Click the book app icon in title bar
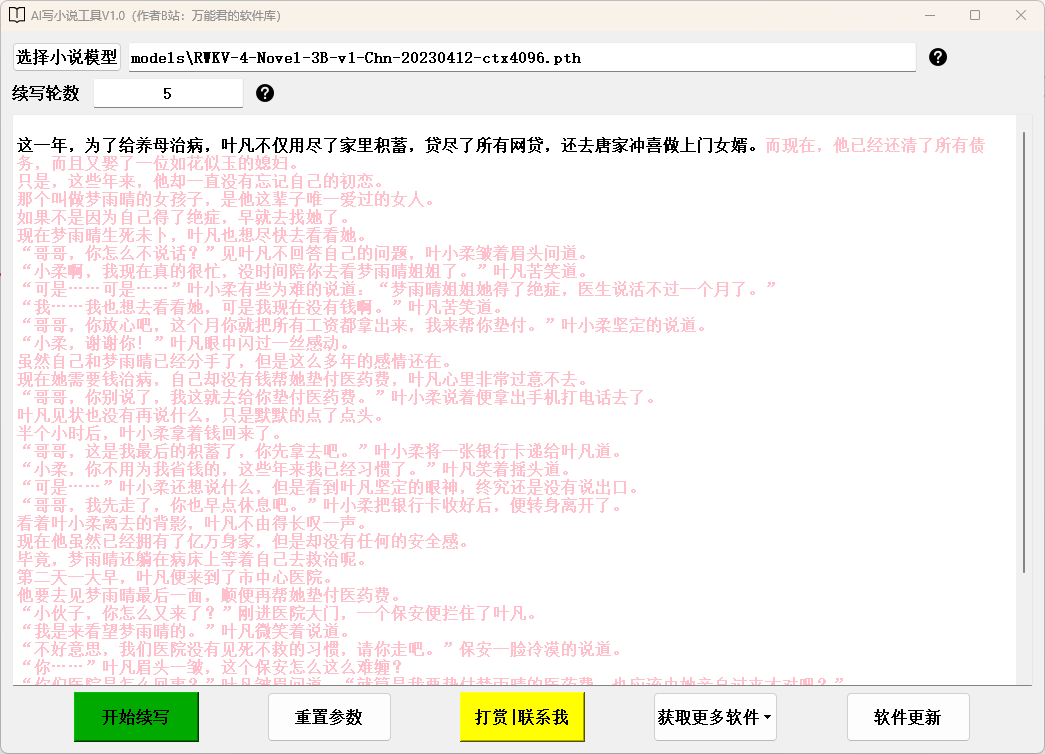The image size is (1045, 754). 17,15
